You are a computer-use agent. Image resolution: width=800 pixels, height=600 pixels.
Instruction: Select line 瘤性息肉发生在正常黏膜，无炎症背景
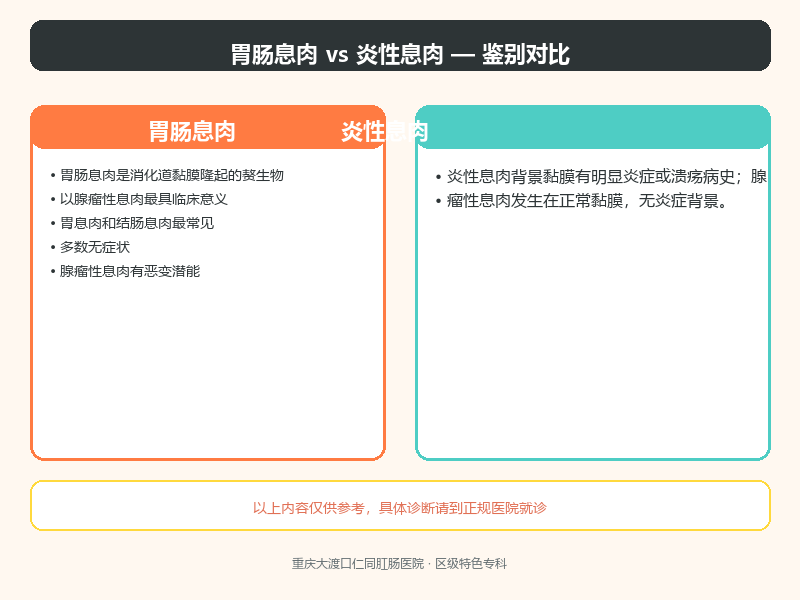coord(587,201)
